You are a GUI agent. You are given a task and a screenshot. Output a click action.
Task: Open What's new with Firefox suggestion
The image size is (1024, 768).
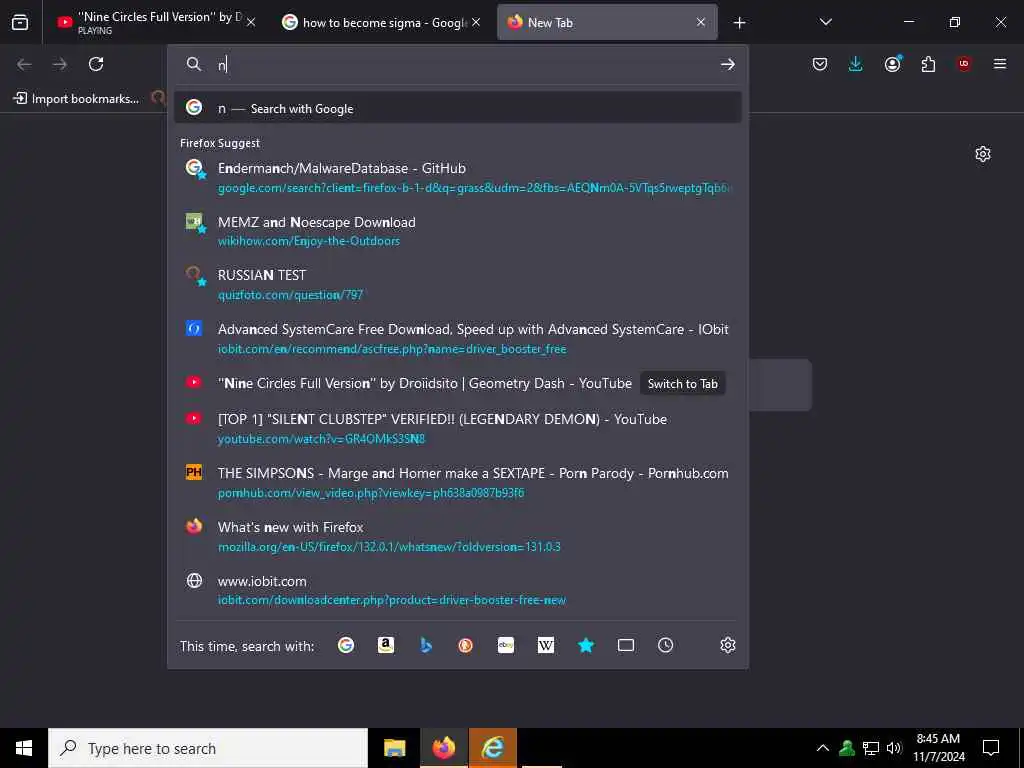(458, 536)
